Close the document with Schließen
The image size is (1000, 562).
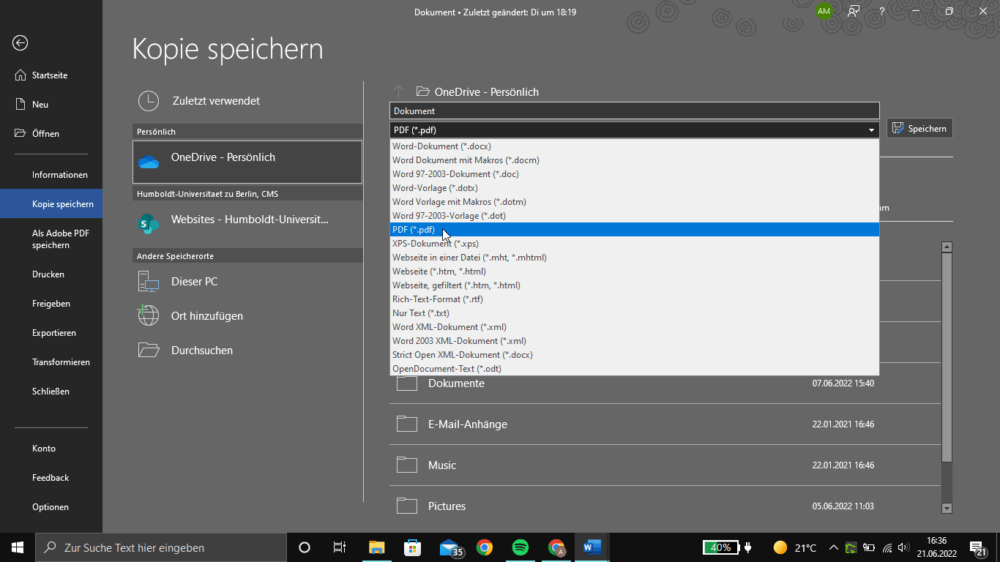51,392
